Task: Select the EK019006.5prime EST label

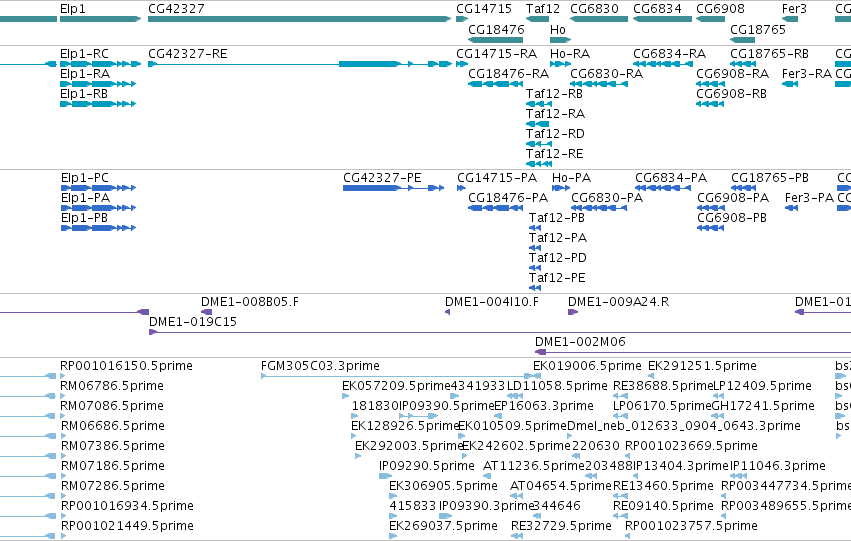Action: click(587, 366)
